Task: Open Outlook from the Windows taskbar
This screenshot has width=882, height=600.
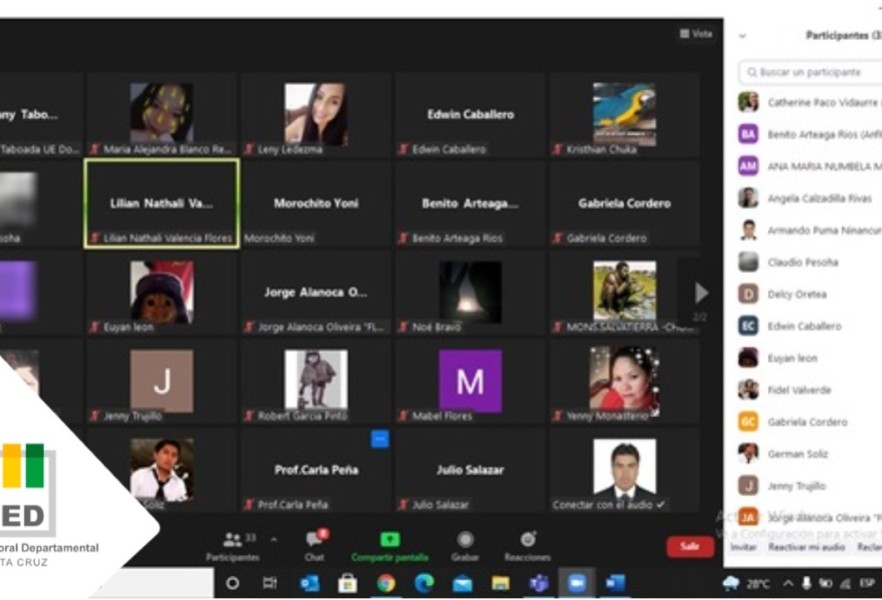Action: (310, 583)
